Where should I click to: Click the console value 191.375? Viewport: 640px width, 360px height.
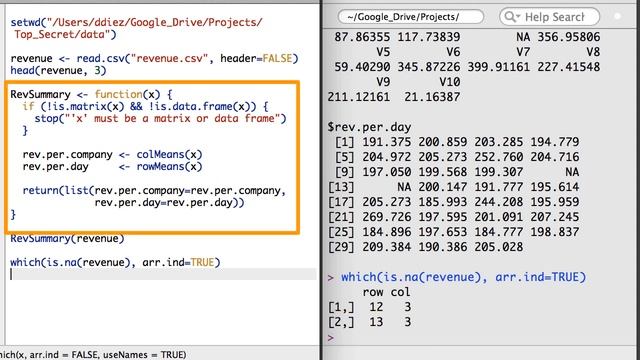[387, 142]
